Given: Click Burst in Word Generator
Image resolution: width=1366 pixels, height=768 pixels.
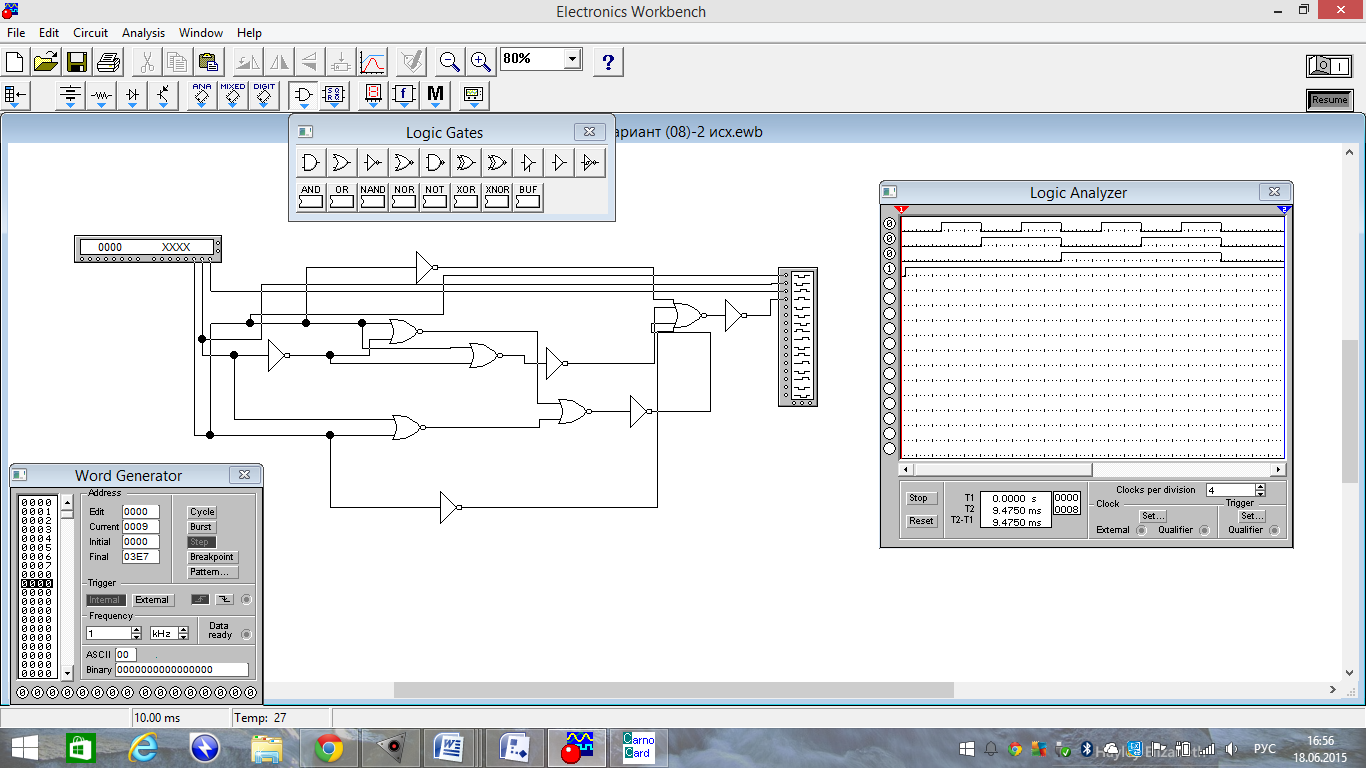Looking at the screenshot, I should coord(201,527).
